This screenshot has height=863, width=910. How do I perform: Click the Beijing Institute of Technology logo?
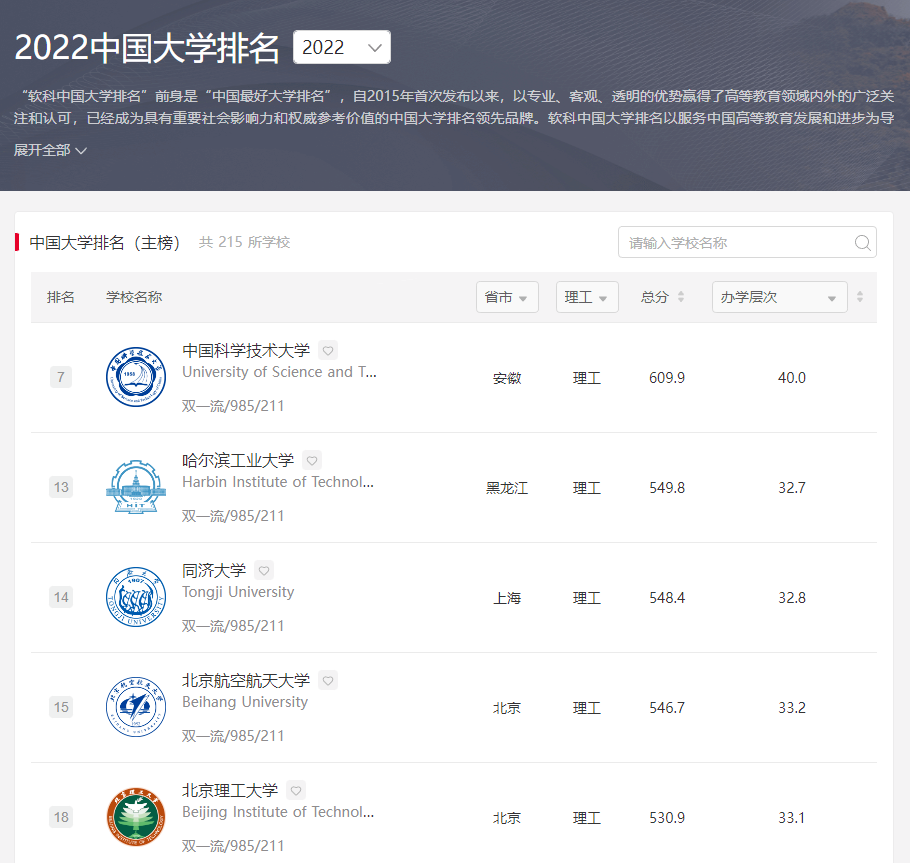136,817
